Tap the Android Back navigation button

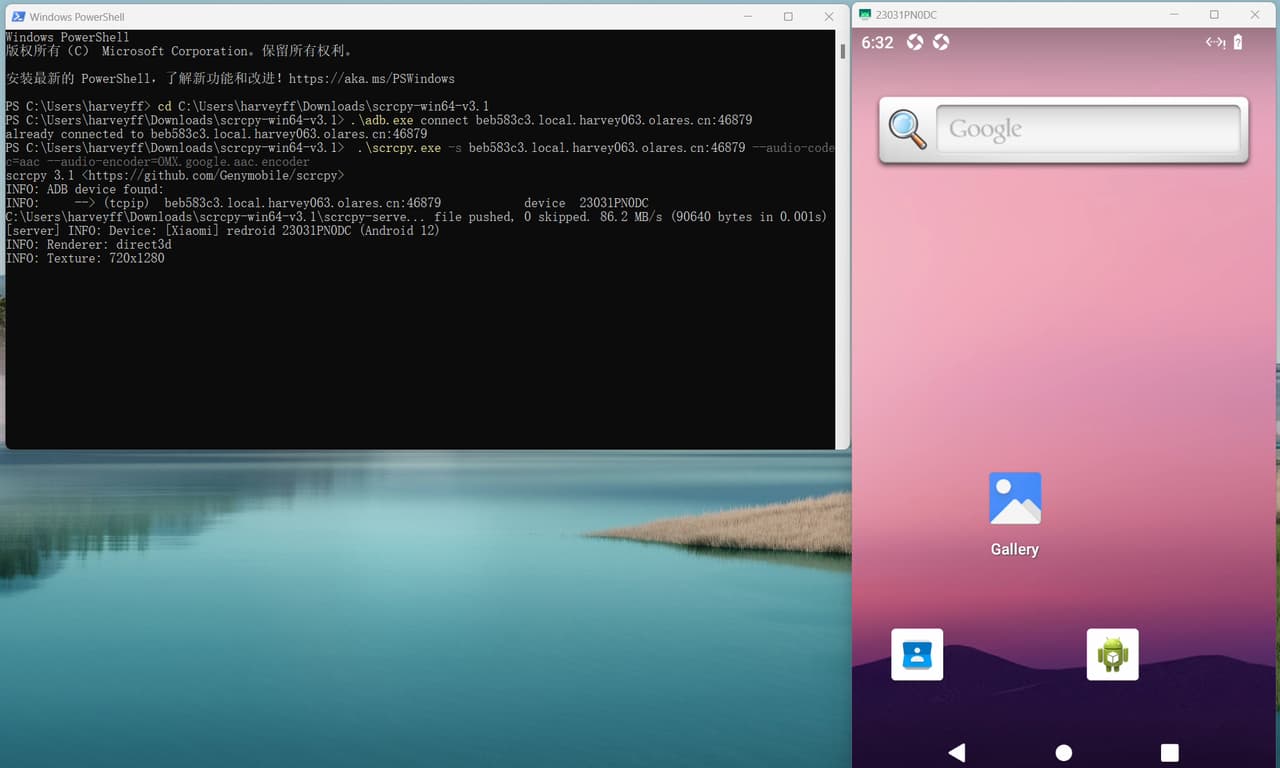point(957,752)
